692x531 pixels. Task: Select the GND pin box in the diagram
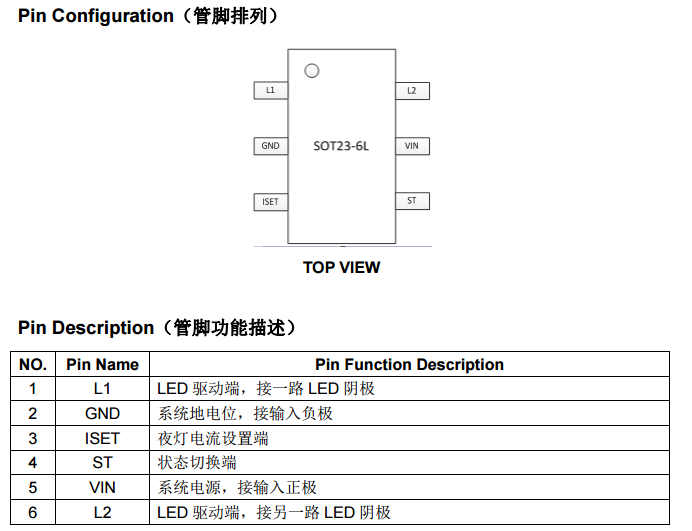coord(270,146)
